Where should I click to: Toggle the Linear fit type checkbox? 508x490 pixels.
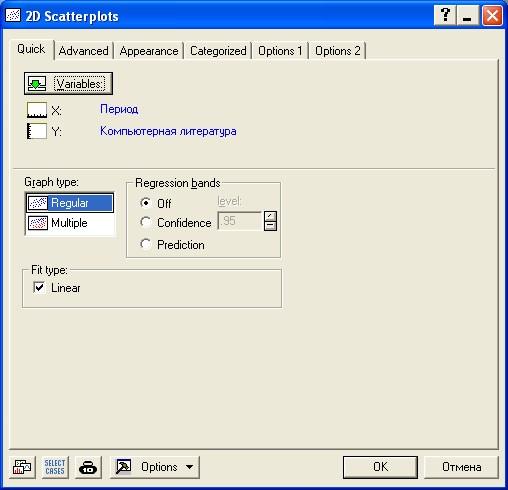(x=39, y=287)
